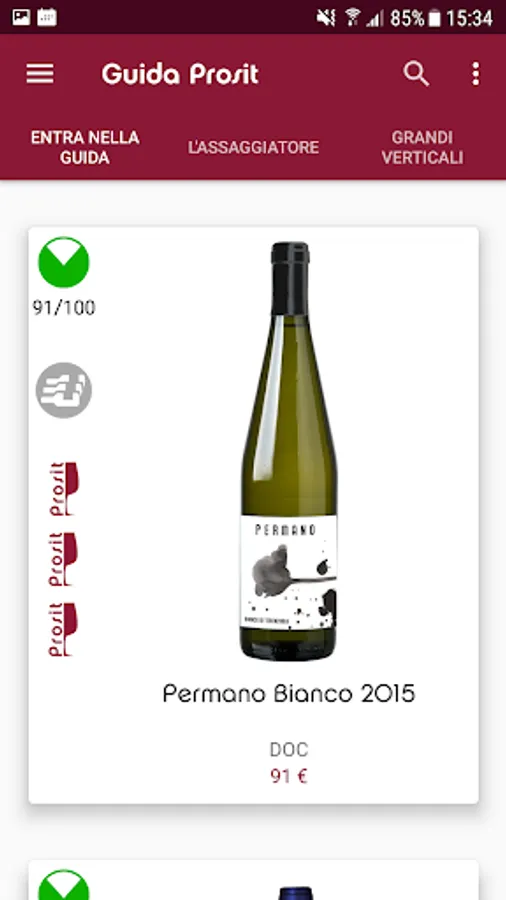The width and height of the screenshot is (506, 900).
Task: Tap the search magnifier icon
Action: pyautogui.click(x=416, y=74)
